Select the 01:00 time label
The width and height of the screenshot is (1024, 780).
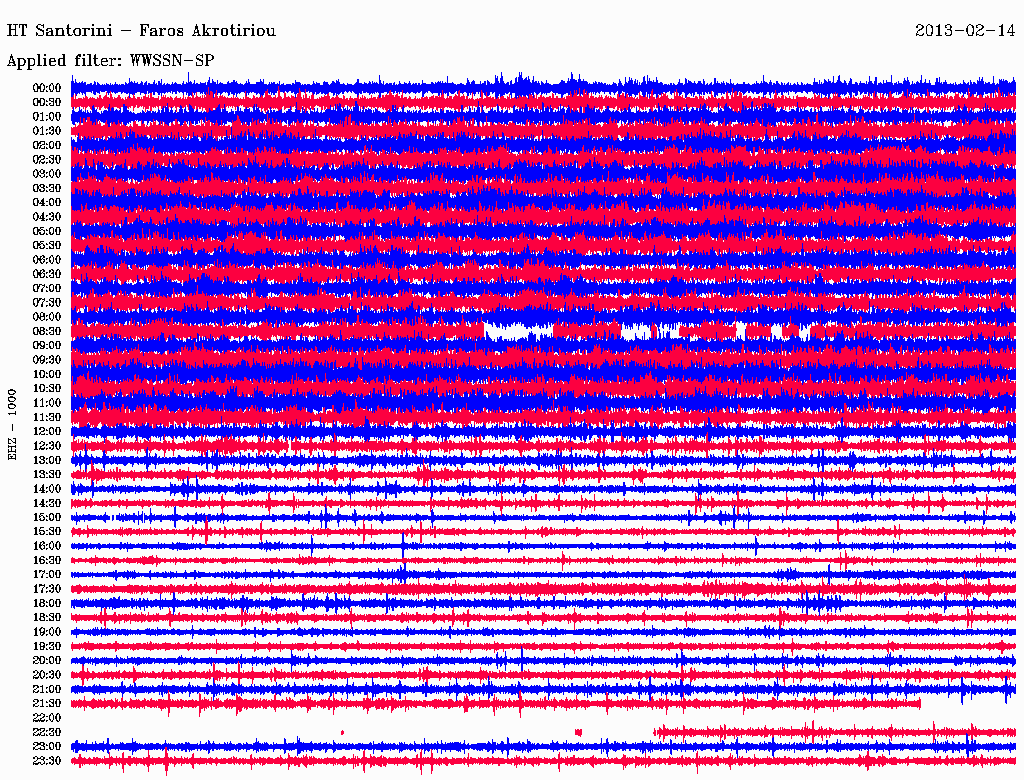pyautogui.click(x=47, y=117)
